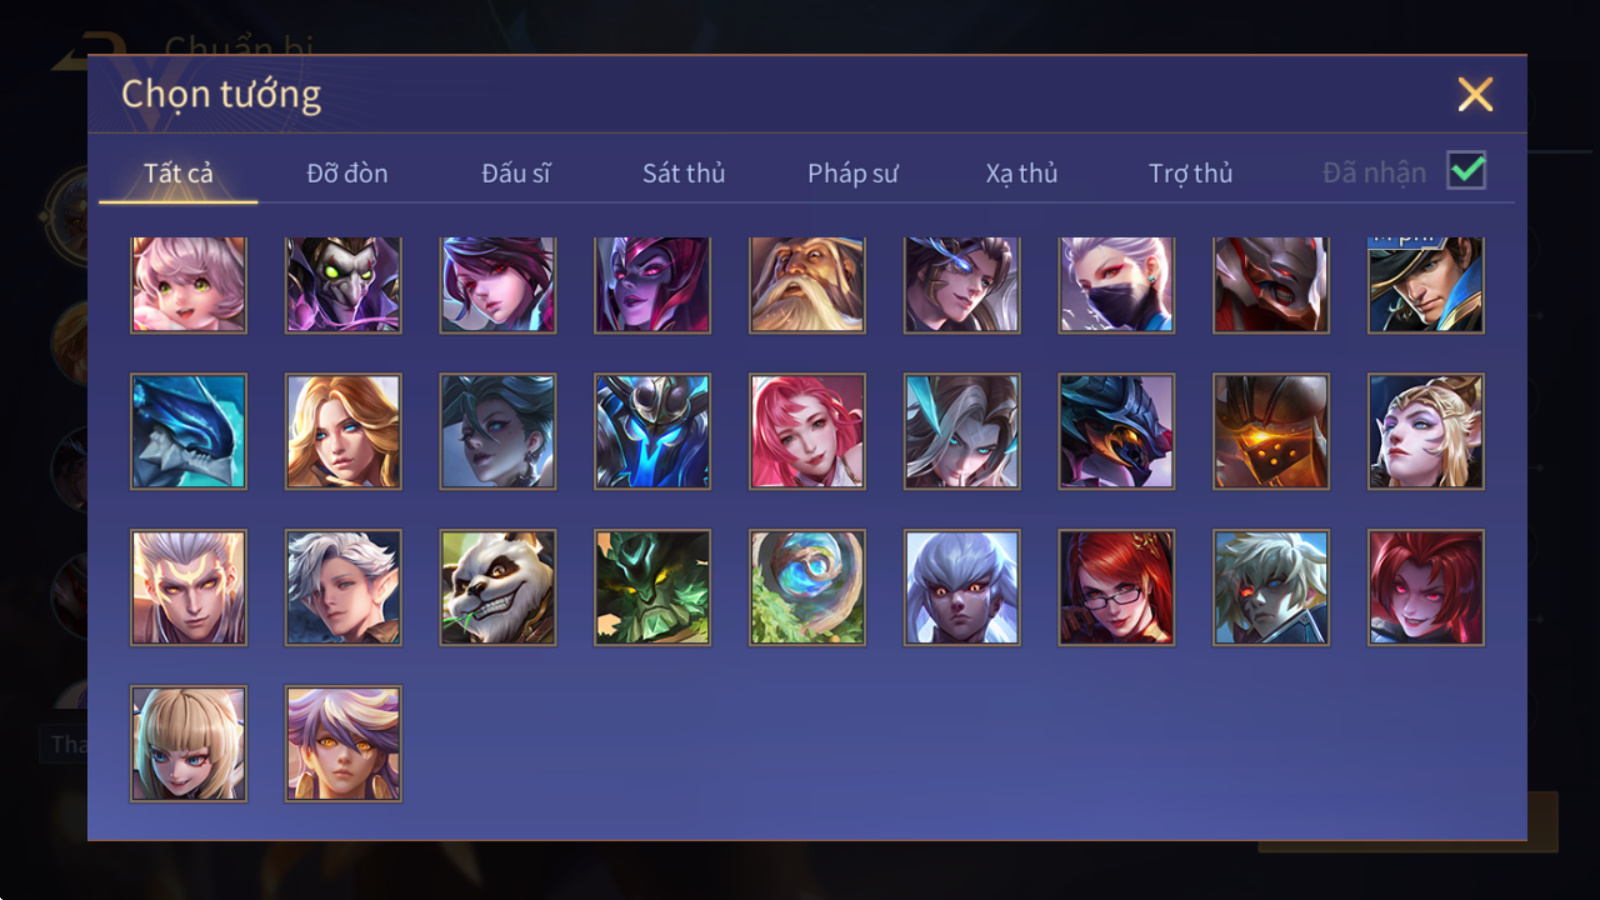Pick the panda hero chewing bamboo
This screenshot has height=900, width=1600.
click(497, 587)
